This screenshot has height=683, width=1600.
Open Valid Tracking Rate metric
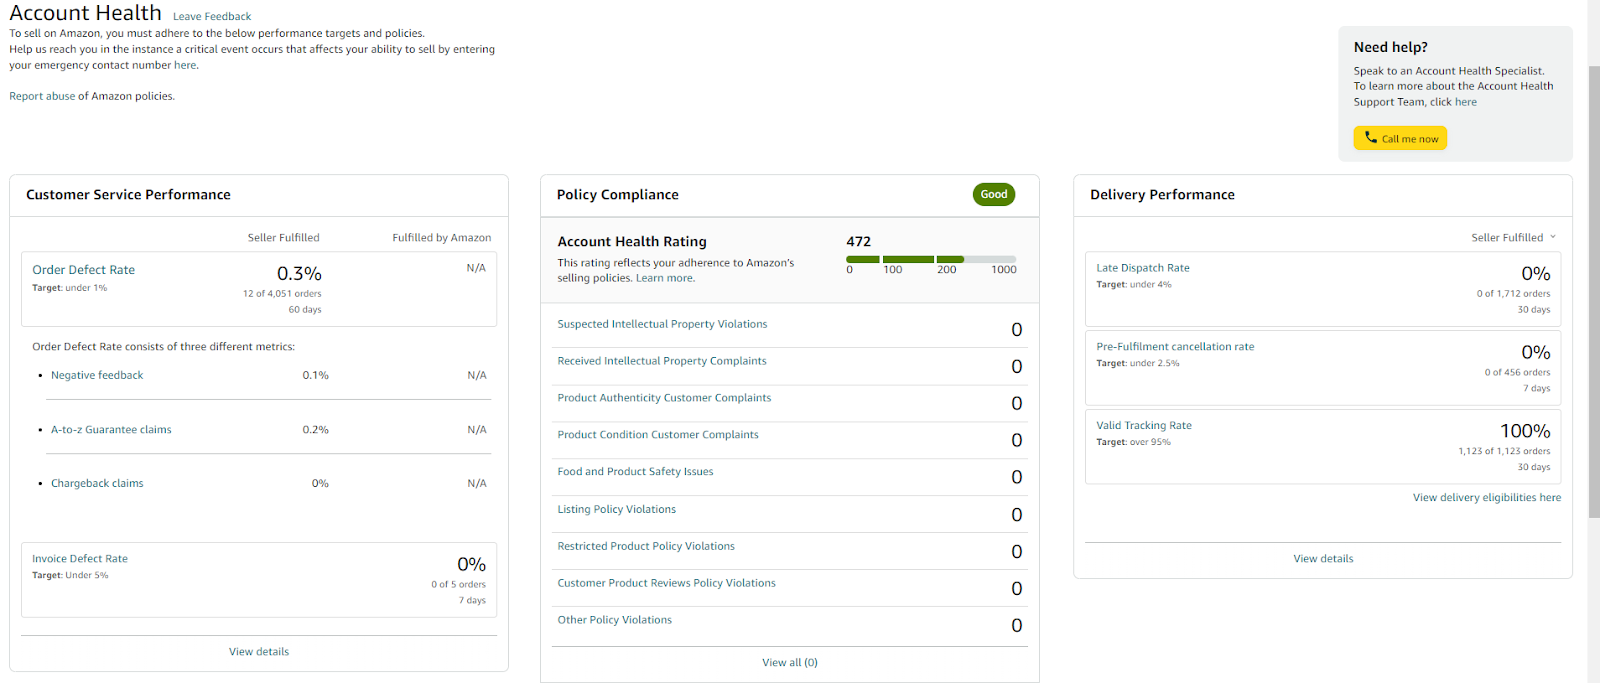point(1144,425)
